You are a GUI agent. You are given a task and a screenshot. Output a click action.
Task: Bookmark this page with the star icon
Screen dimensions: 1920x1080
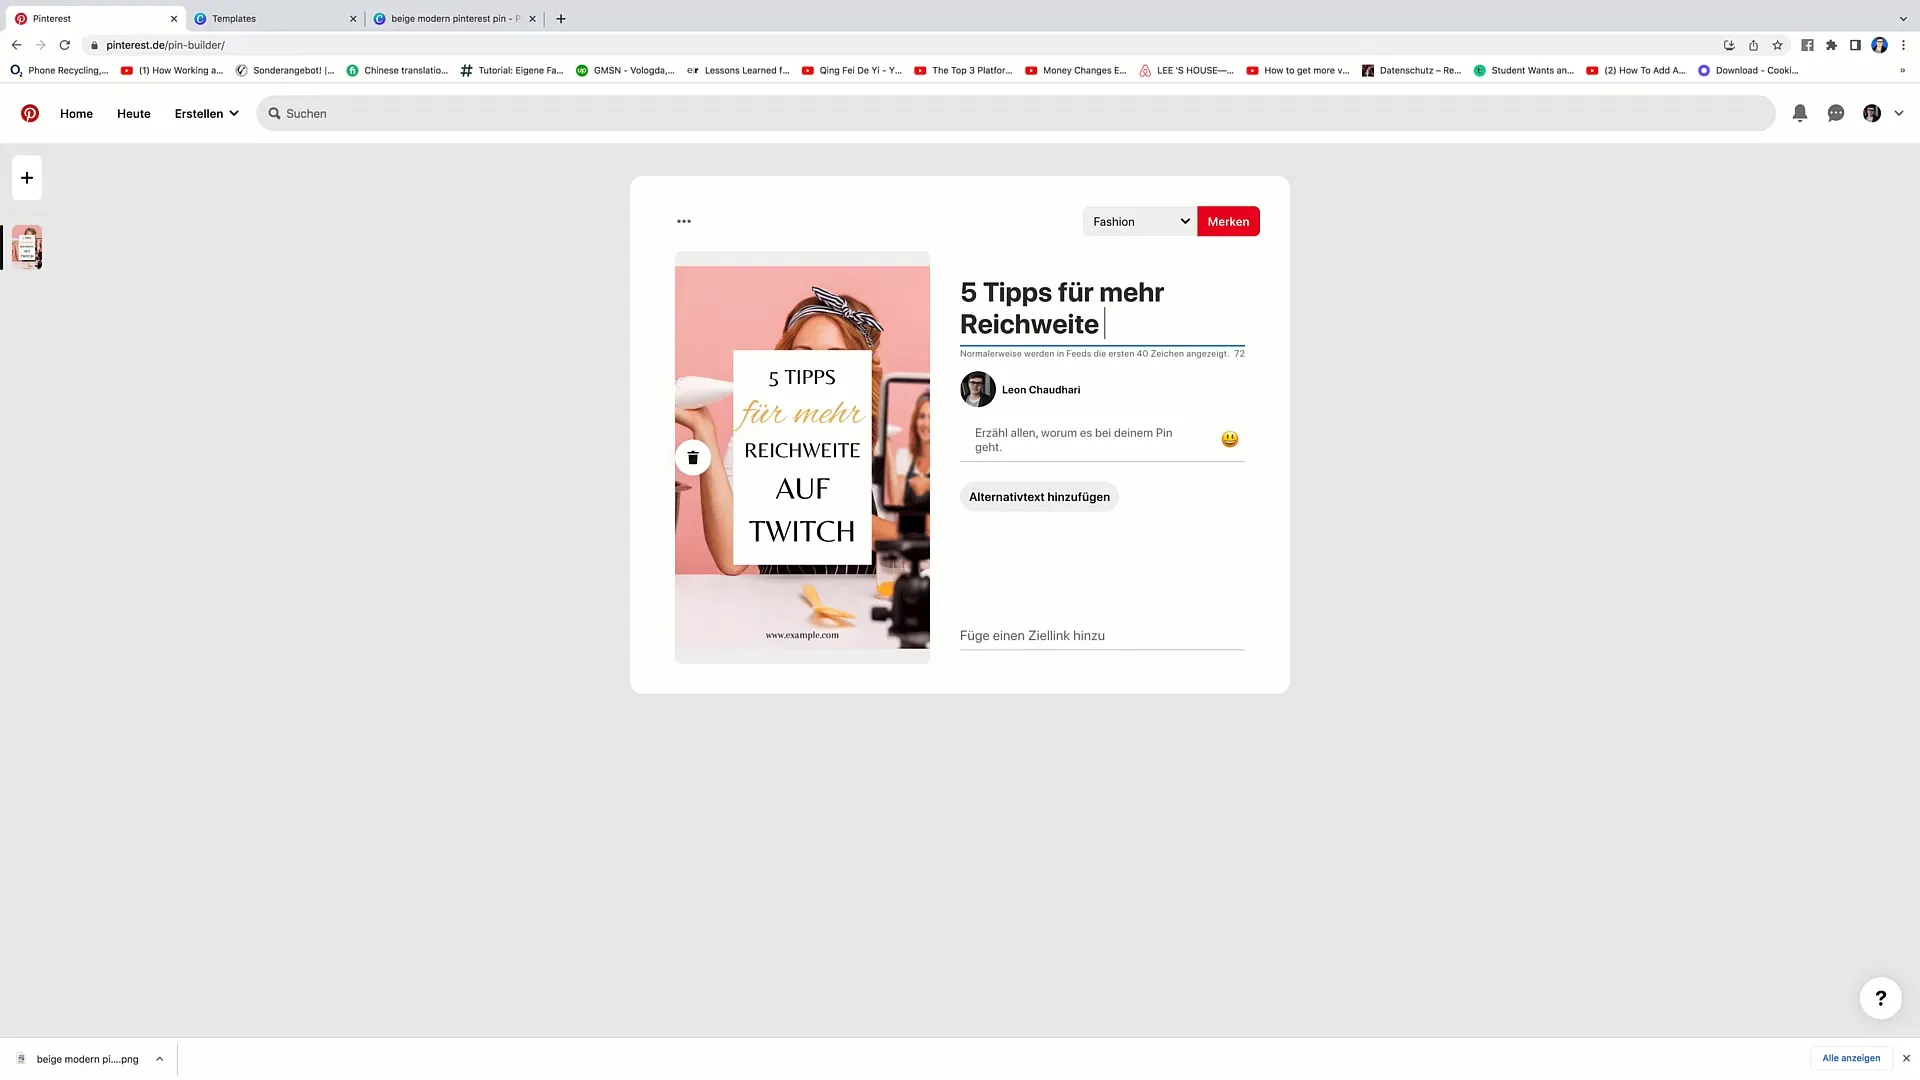pyautogui.click(x=1777, y=45)
